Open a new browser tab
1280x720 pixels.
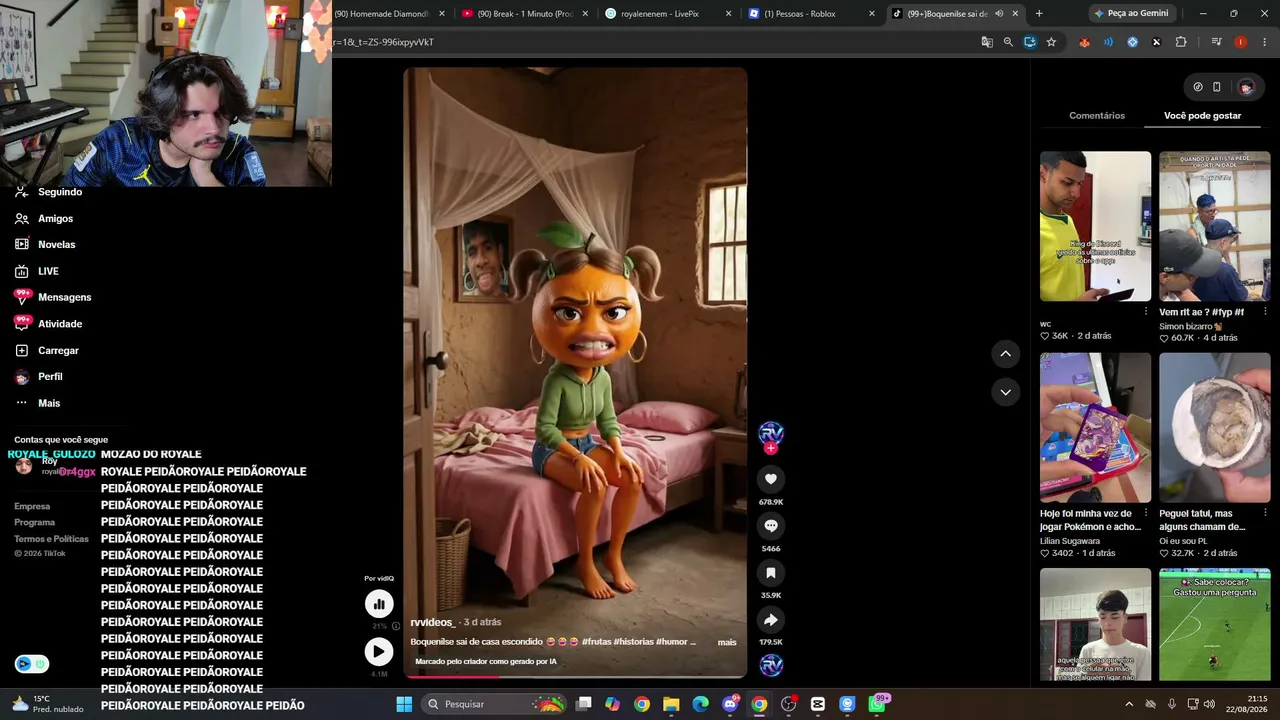[1039, 13]
